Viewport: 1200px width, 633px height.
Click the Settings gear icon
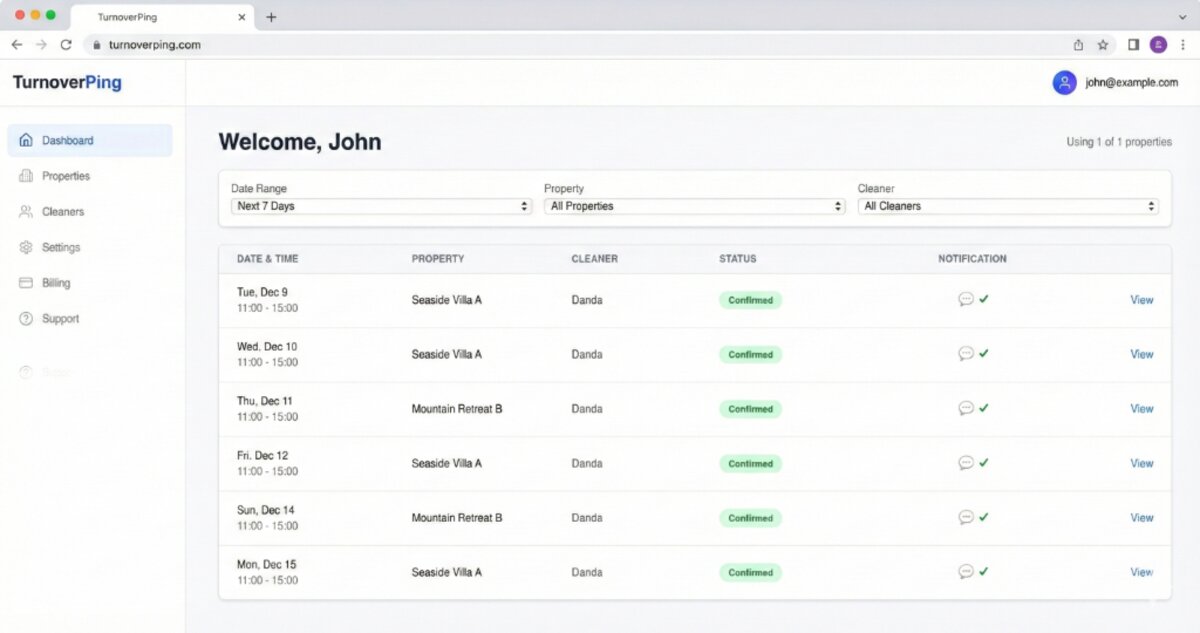(x=26, y=247)
